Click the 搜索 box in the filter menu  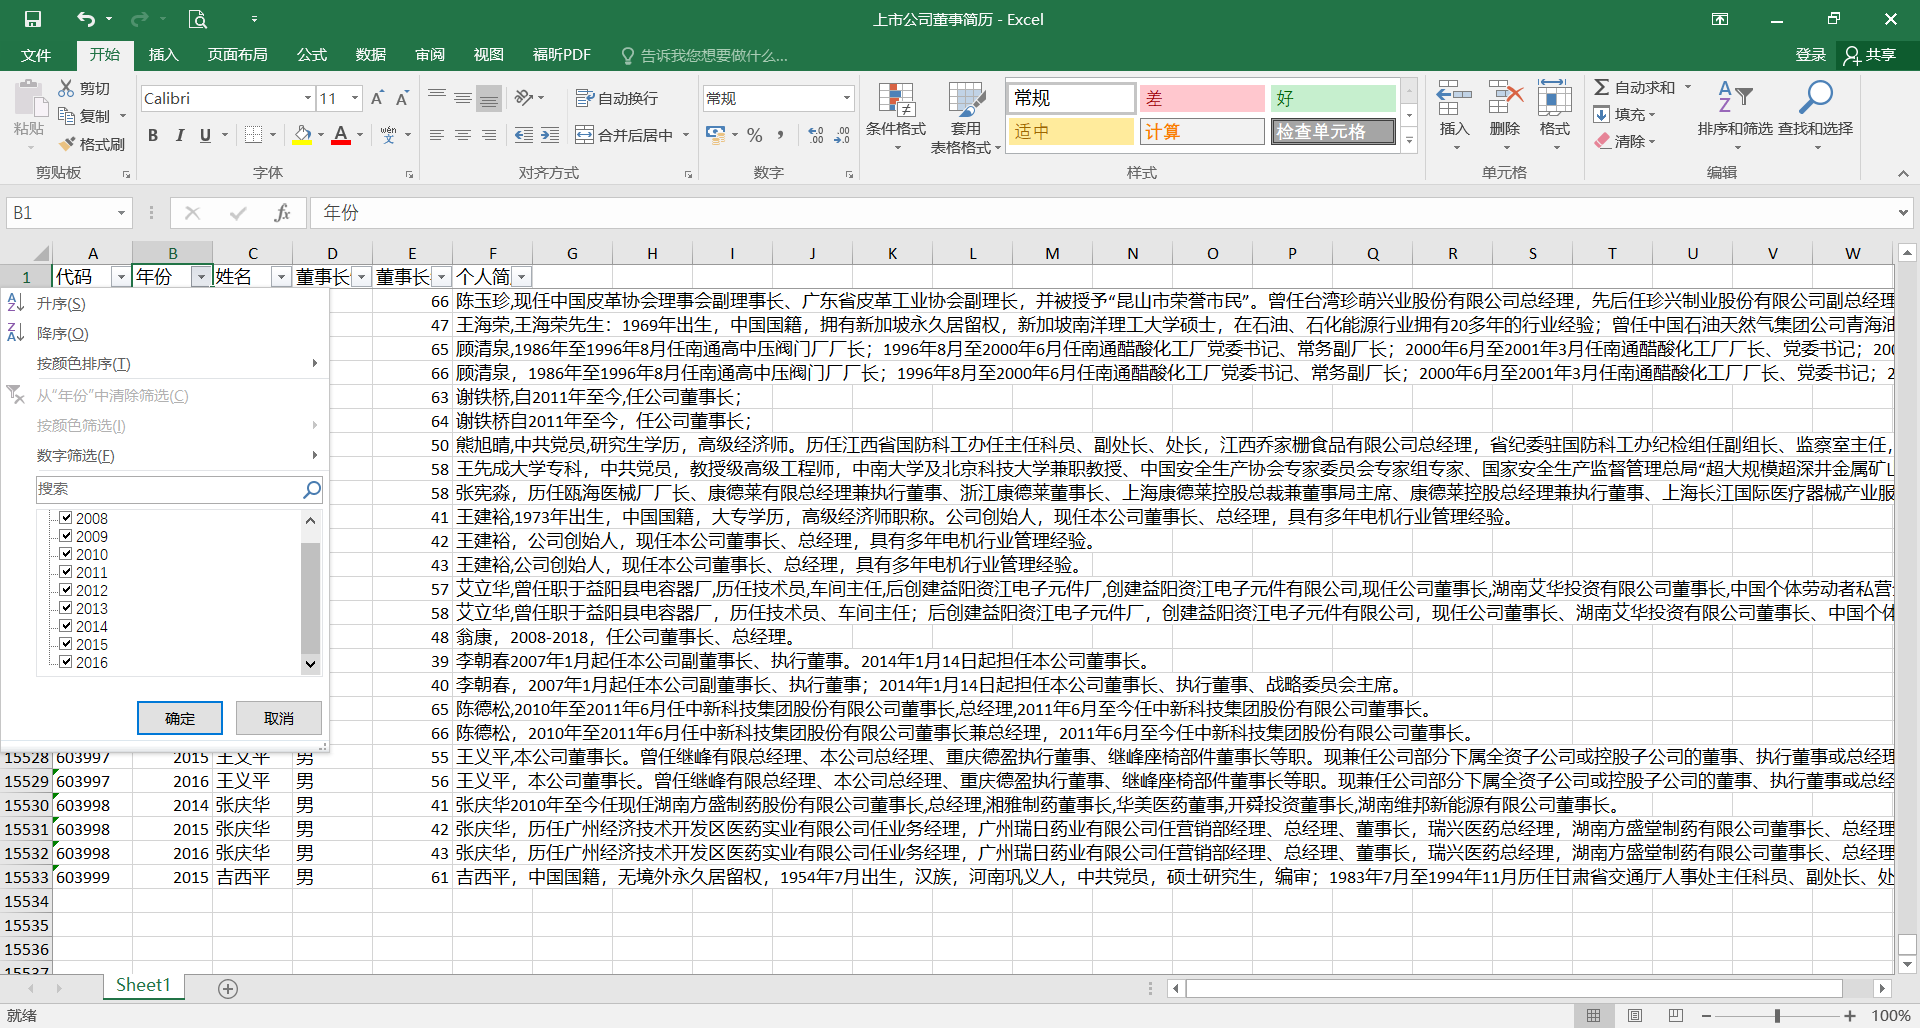point(168,489)
